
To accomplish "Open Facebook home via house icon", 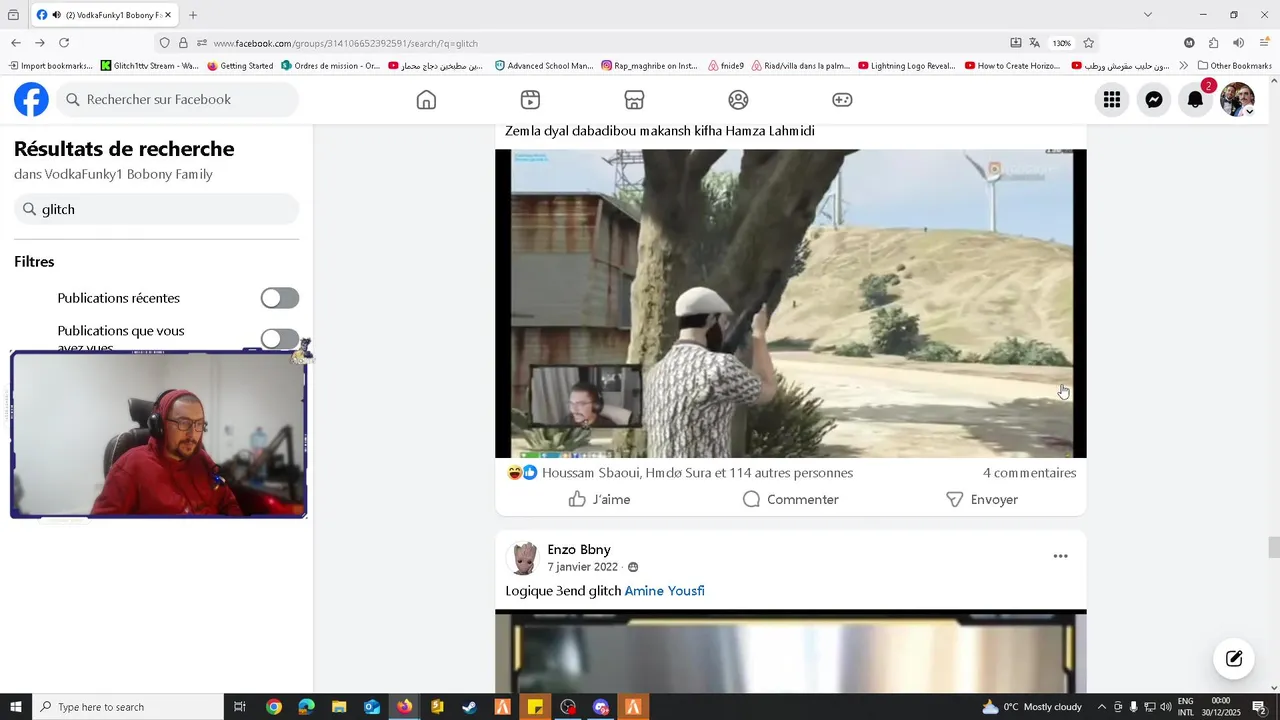I will point(426,100).
